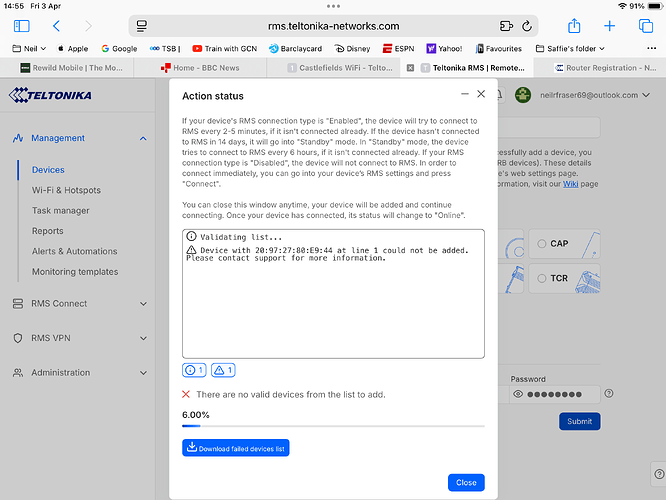The height and width of the screenshot is (500, 666).
Task: Open the help widget at screen edge
Action: [x=659, y=474]
